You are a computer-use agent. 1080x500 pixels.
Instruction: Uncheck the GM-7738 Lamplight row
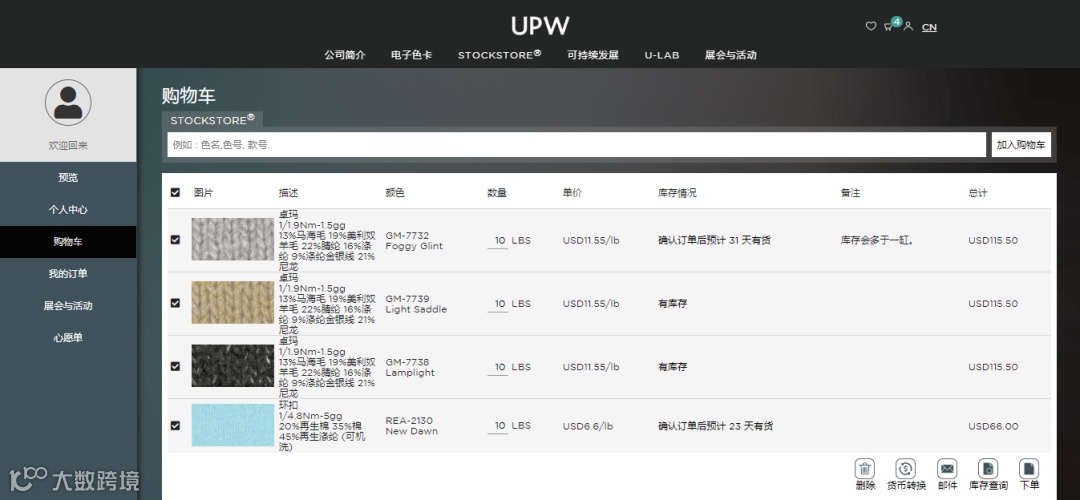pos(175,366)
